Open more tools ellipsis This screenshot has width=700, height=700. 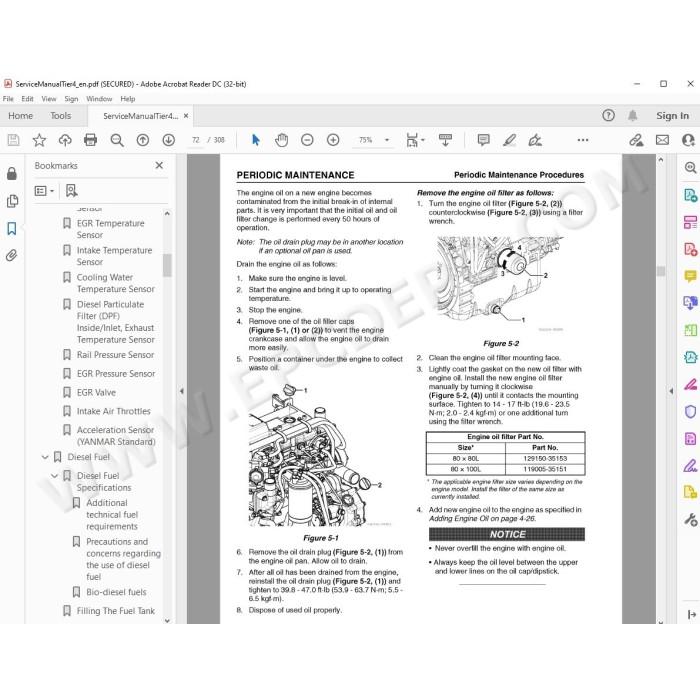583,140
